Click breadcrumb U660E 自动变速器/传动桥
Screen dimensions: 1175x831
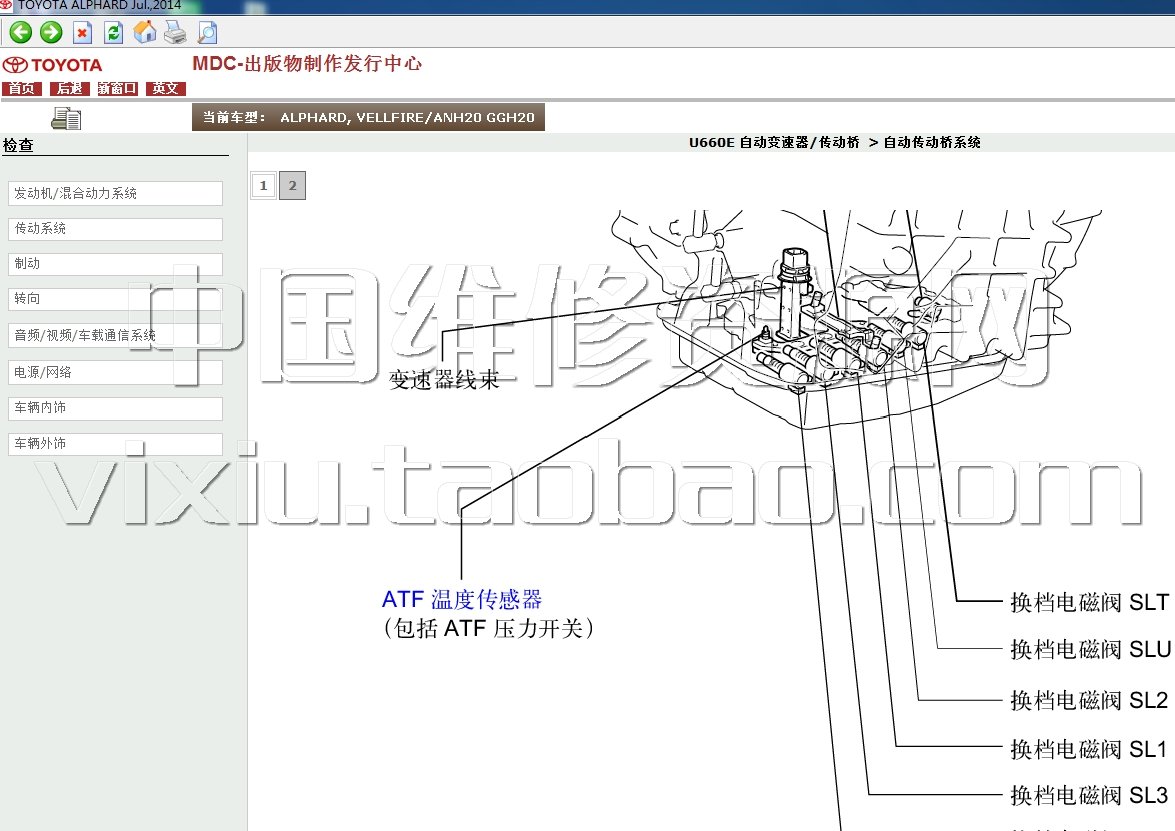pos(774,142)
